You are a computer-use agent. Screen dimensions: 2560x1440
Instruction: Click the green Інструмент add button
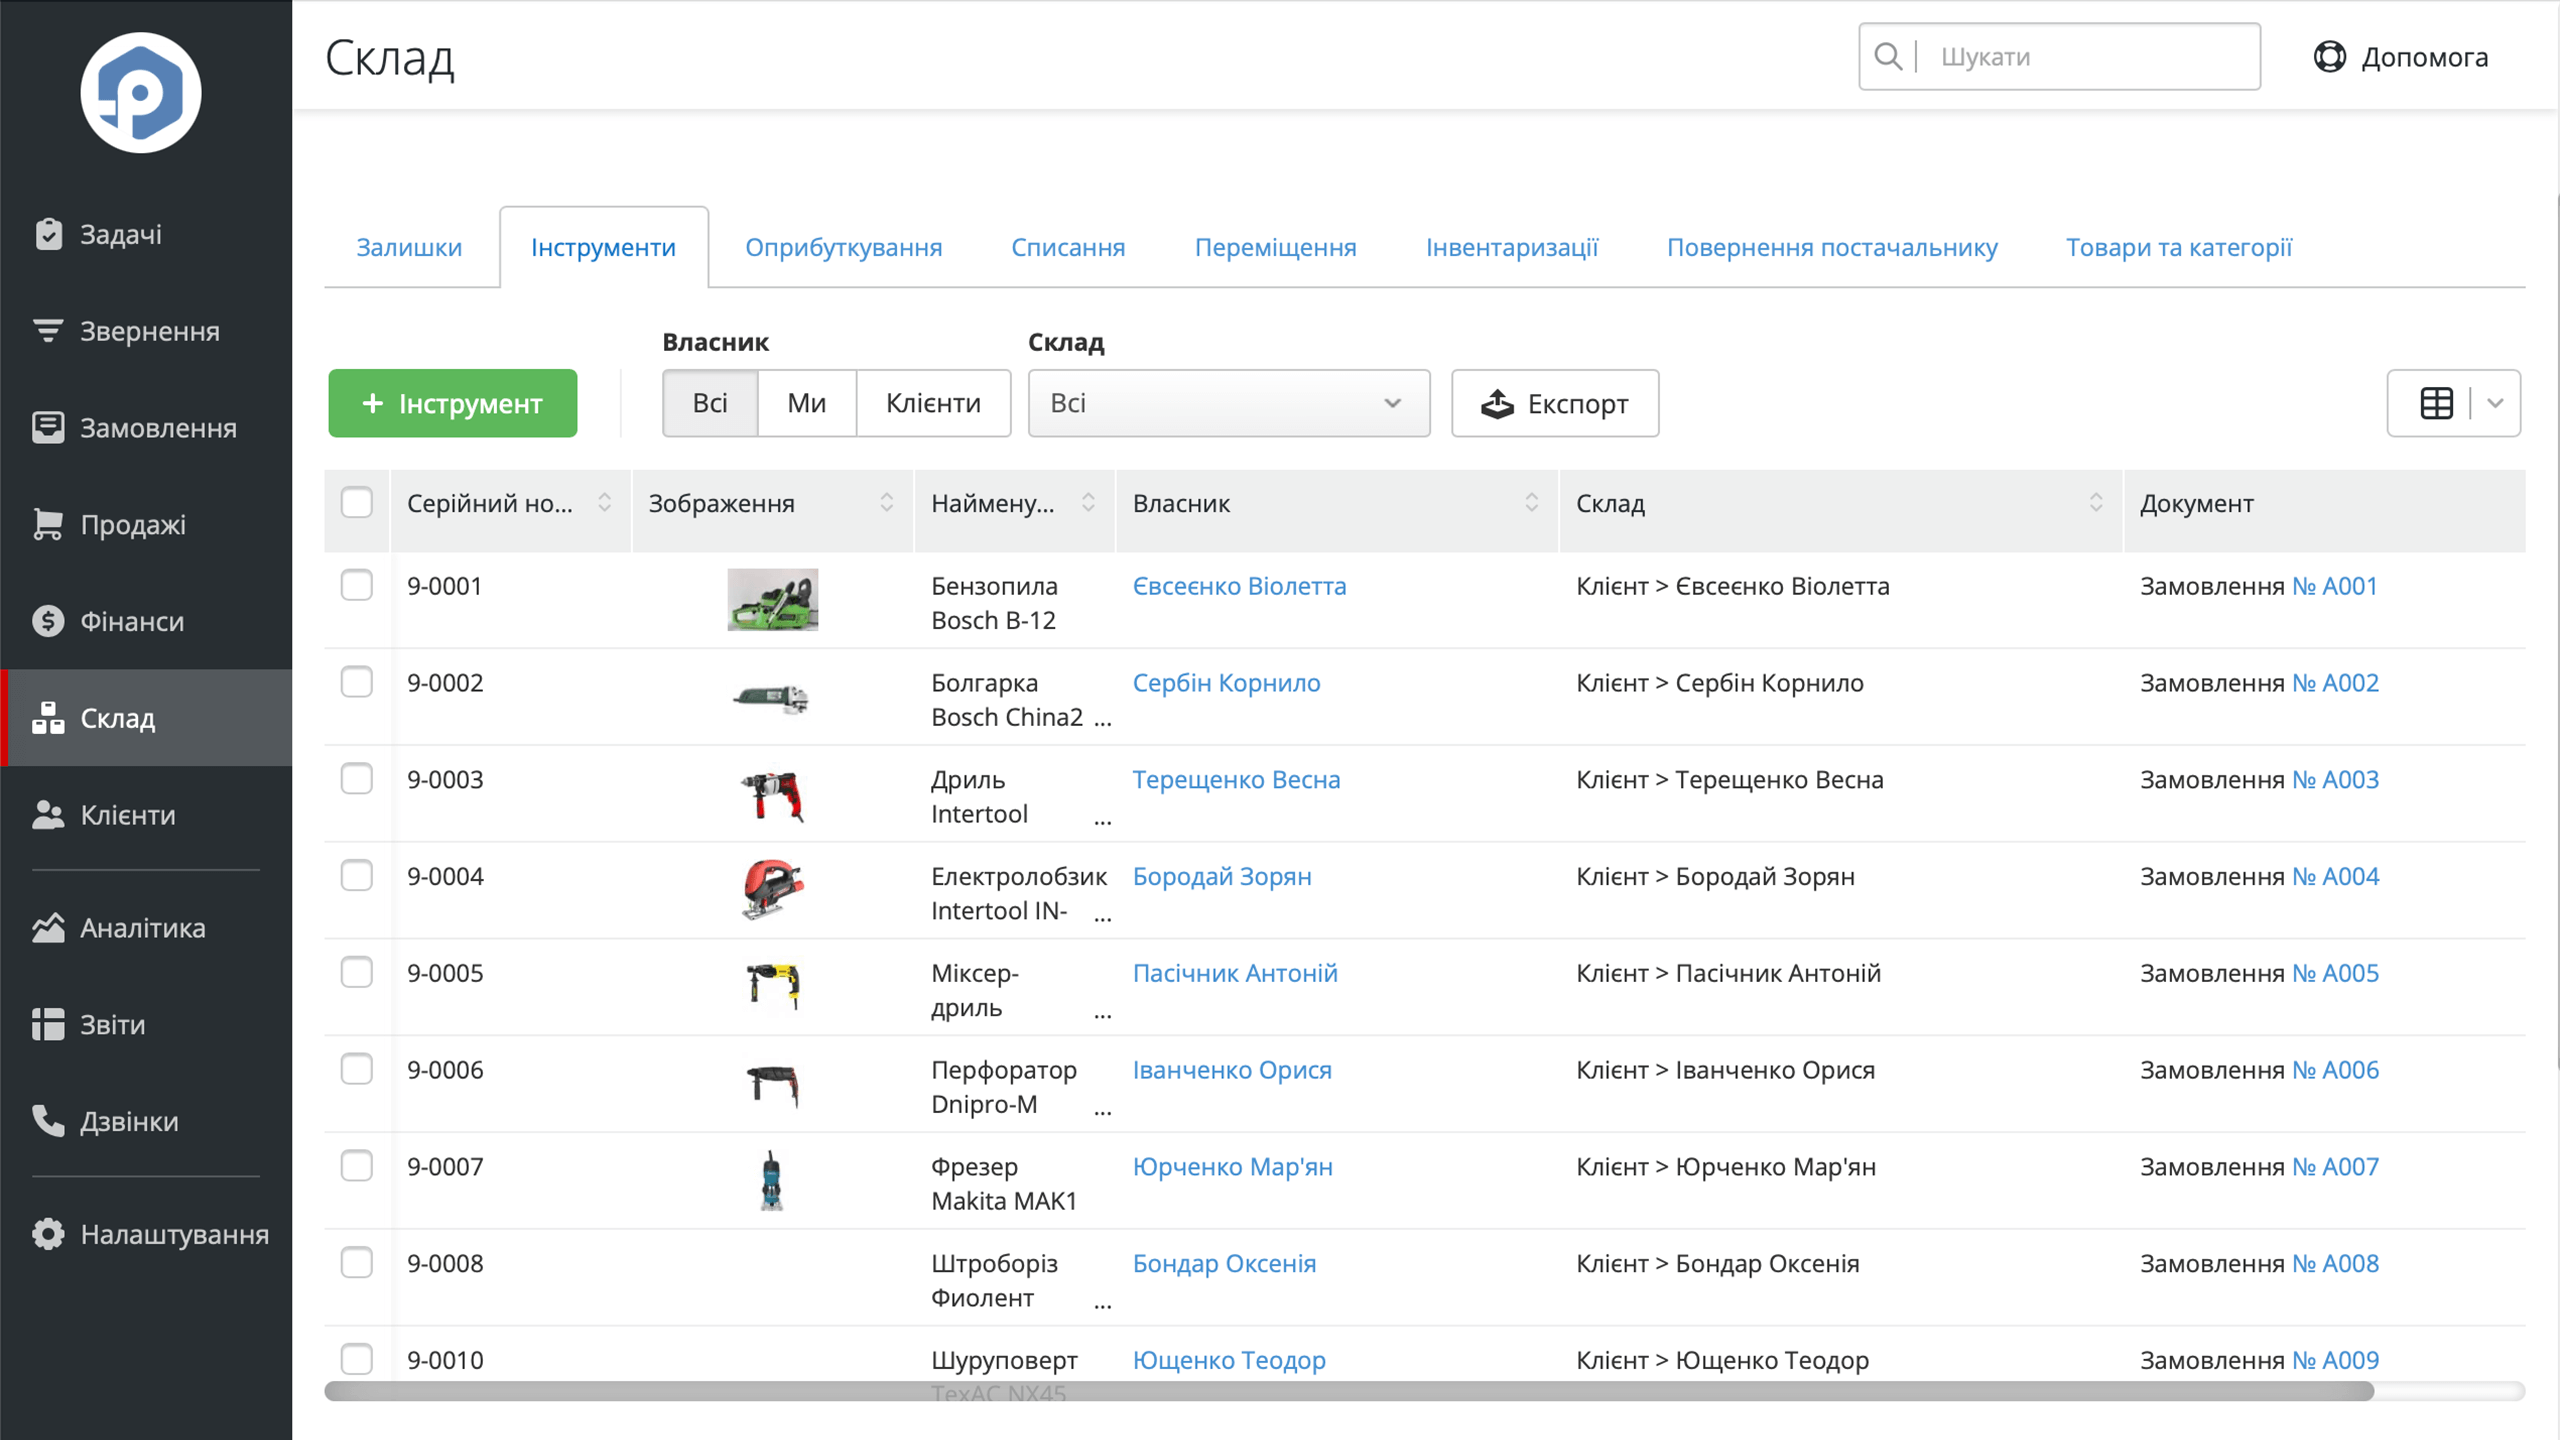coord(453,403)
